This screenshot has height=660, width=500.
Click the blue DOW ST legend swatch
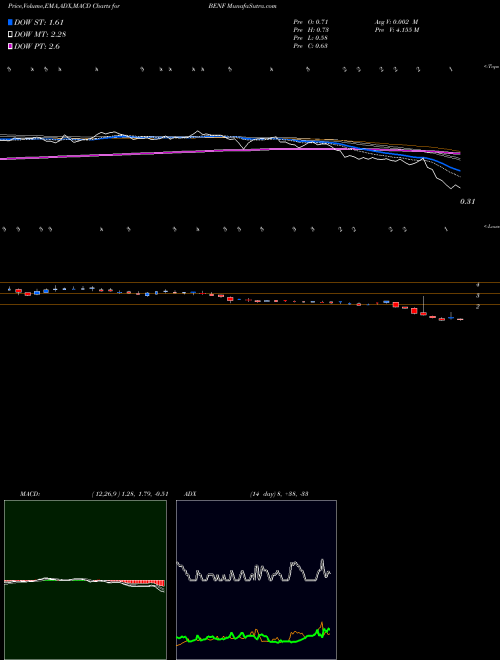tap(10, 22)
